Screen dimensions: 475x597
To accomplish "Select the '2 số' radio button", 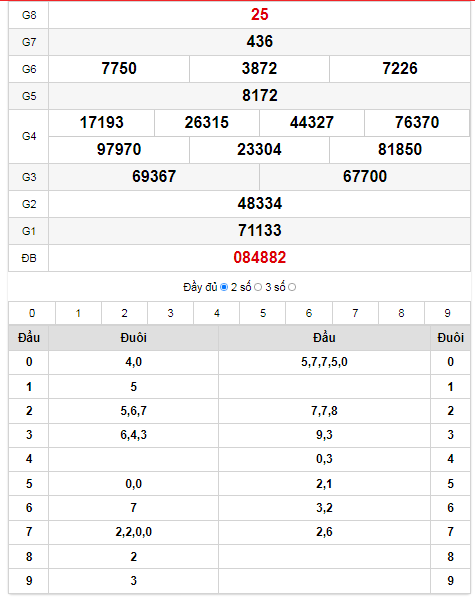I will point(258,287).
